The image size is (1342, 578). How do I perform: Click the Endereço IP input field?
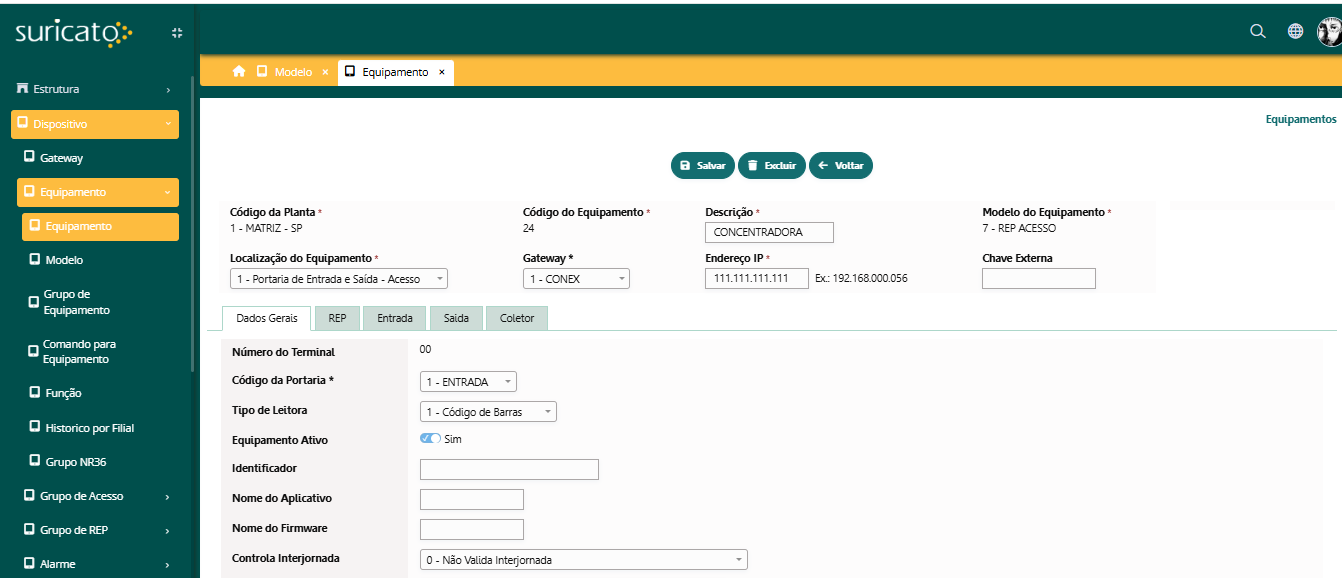point(757,278)
